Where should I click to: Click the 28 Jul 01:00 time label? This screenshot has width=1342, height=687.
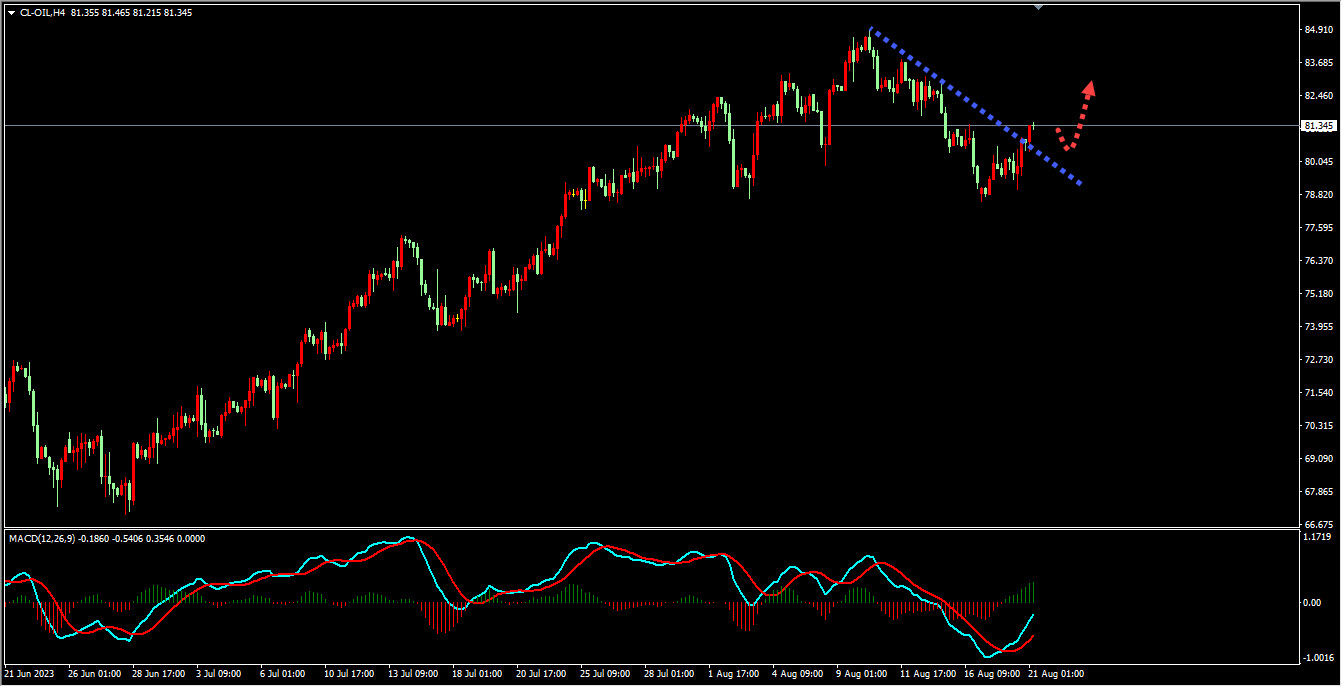[667, 674]
